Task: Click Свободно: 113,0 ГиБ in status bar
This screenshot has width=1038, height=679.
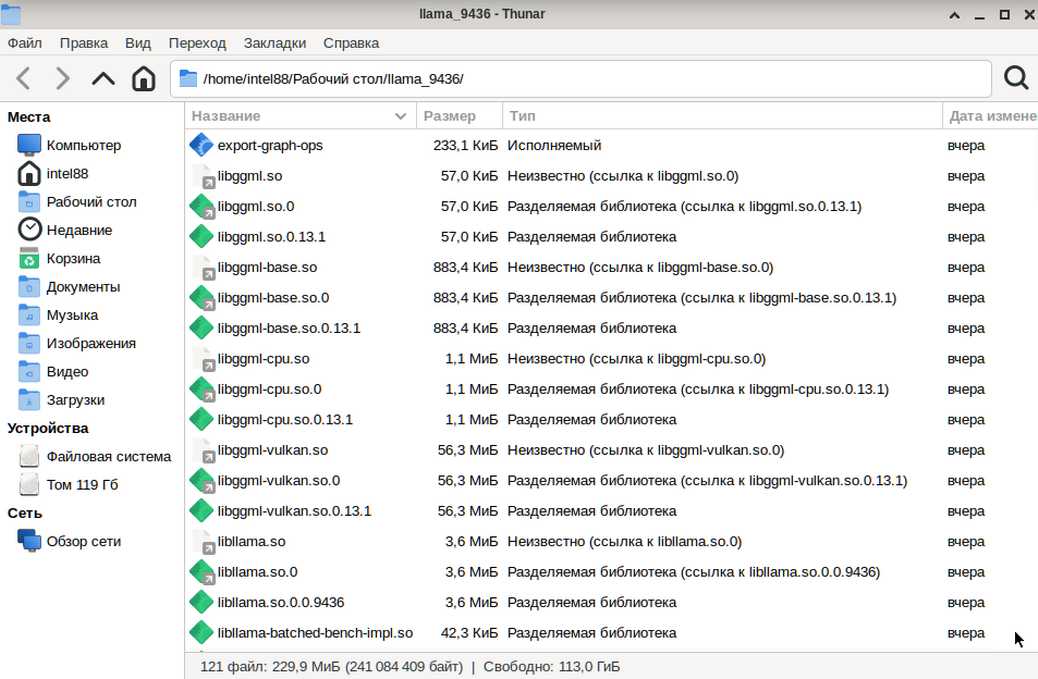Action: click(551, 666)
